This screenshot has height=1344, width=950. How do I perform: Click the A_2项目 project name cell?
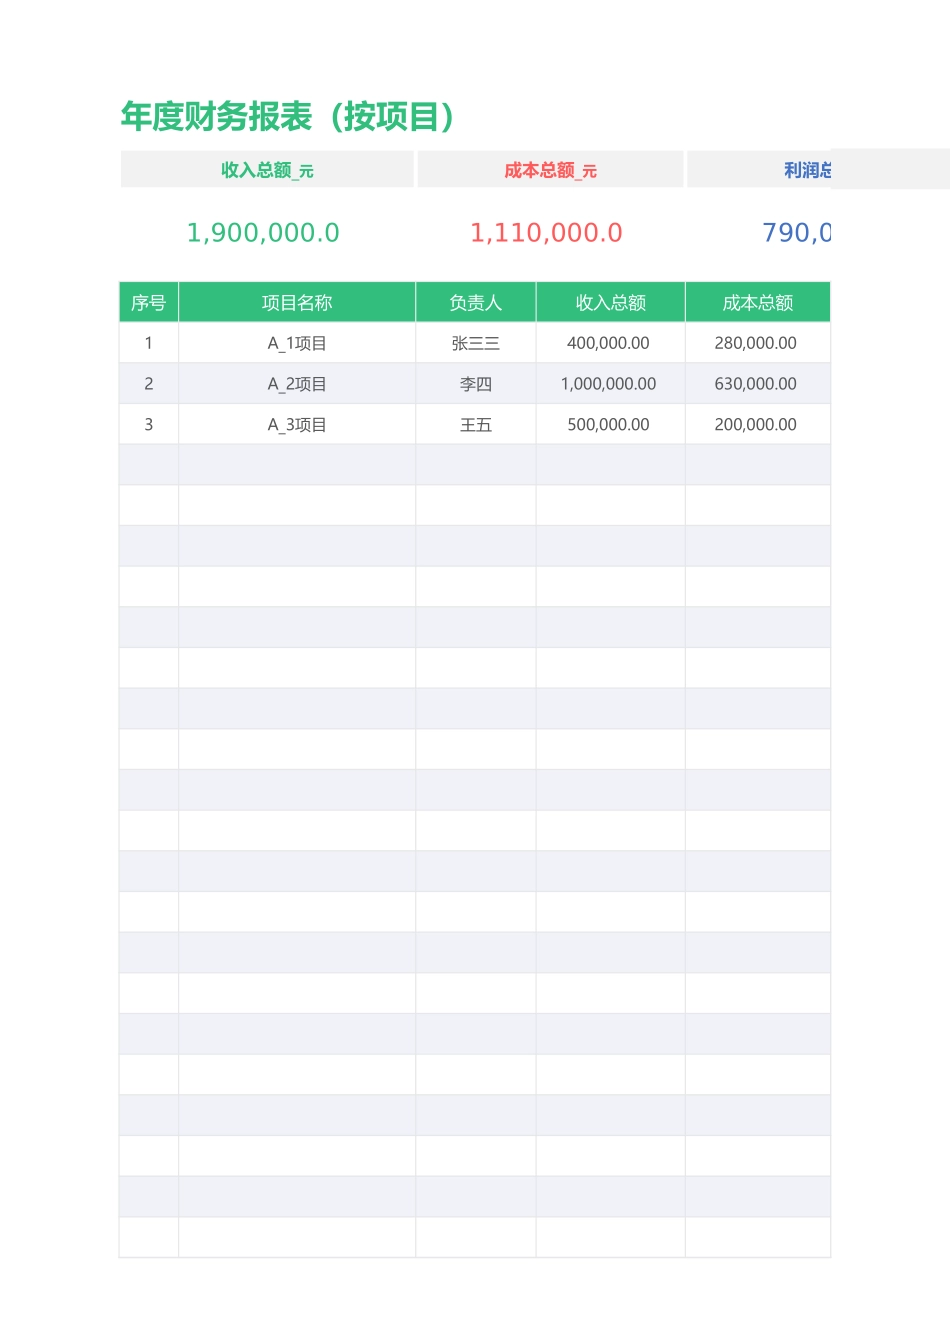pyautogui.click(x=297, y=384)
